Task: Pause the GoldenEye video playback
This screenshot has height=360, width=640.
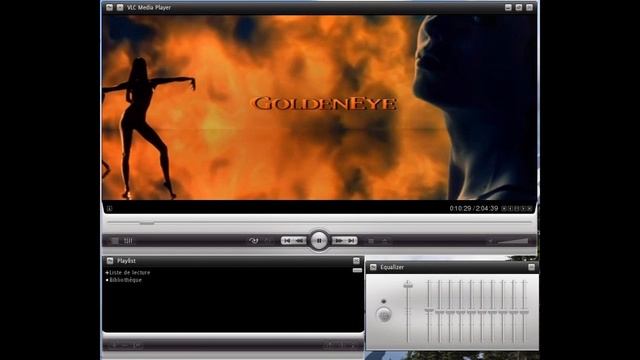Action: coord(319,240)
